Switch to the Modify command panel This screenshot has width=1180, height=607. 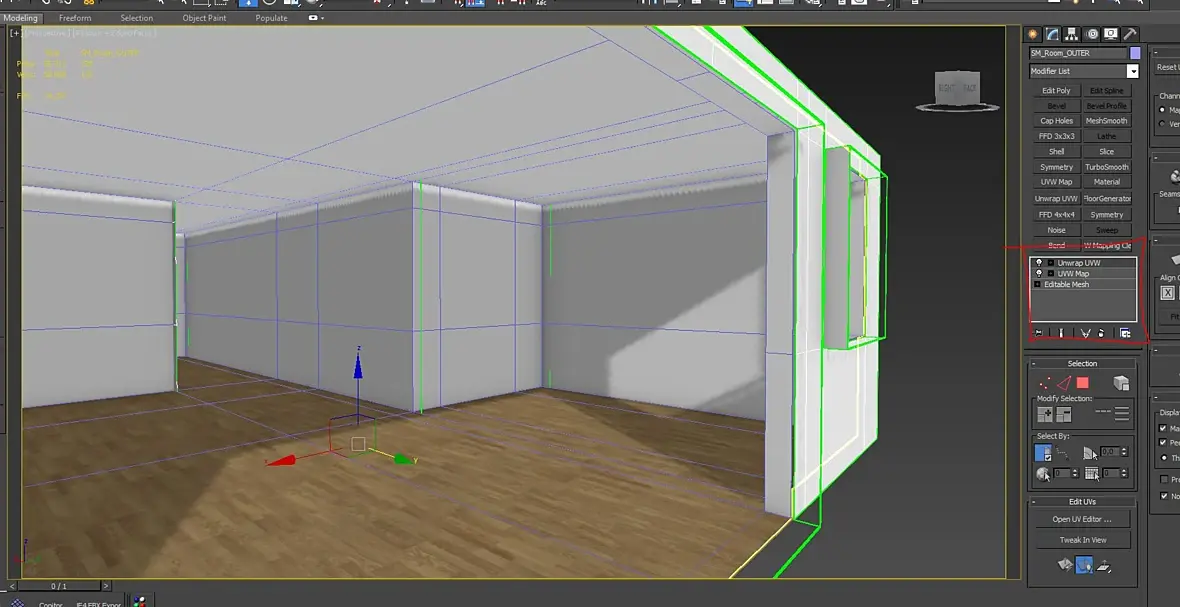pyautogui.click(x=1052, y=34)
